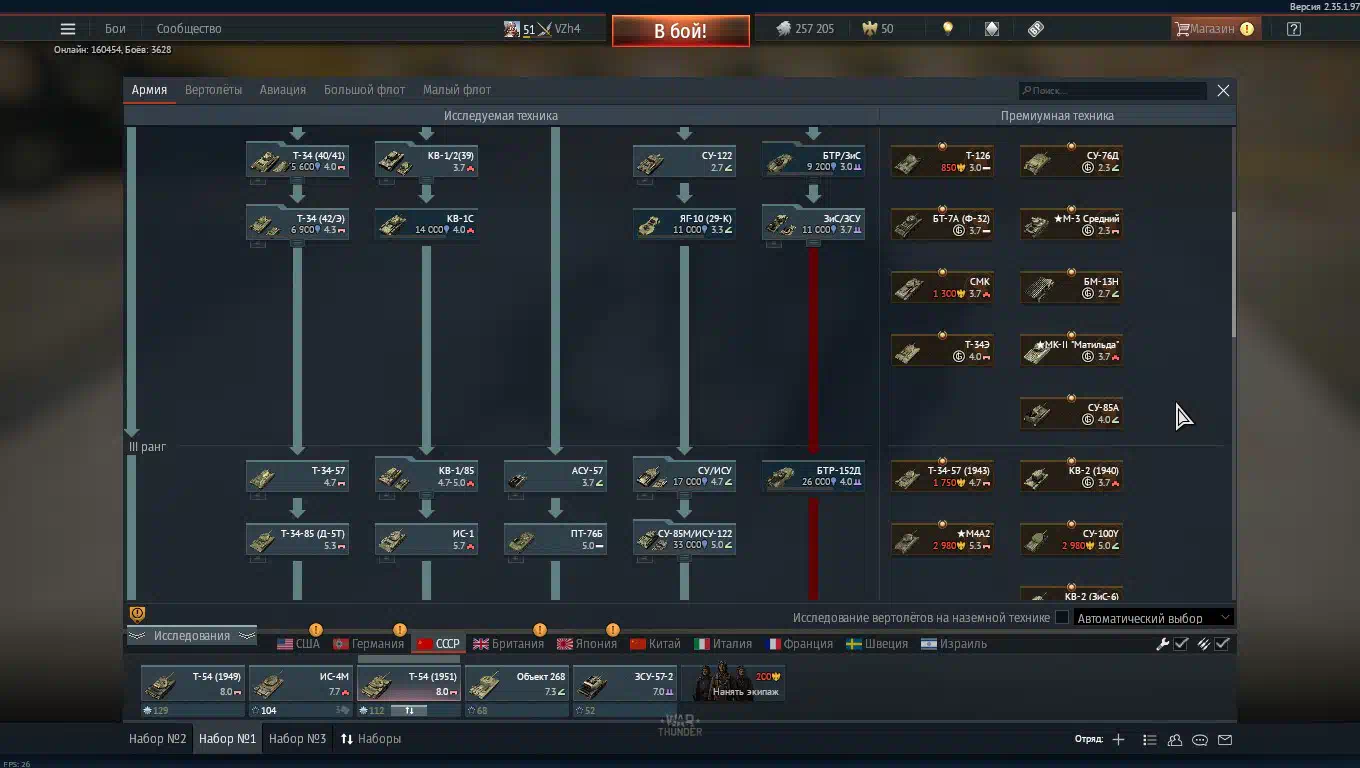Toggle the checkbox next to wrench icon
The height and width of the screenshot is (768, 1360).
pyautogui.click(x=1181, y=644)
